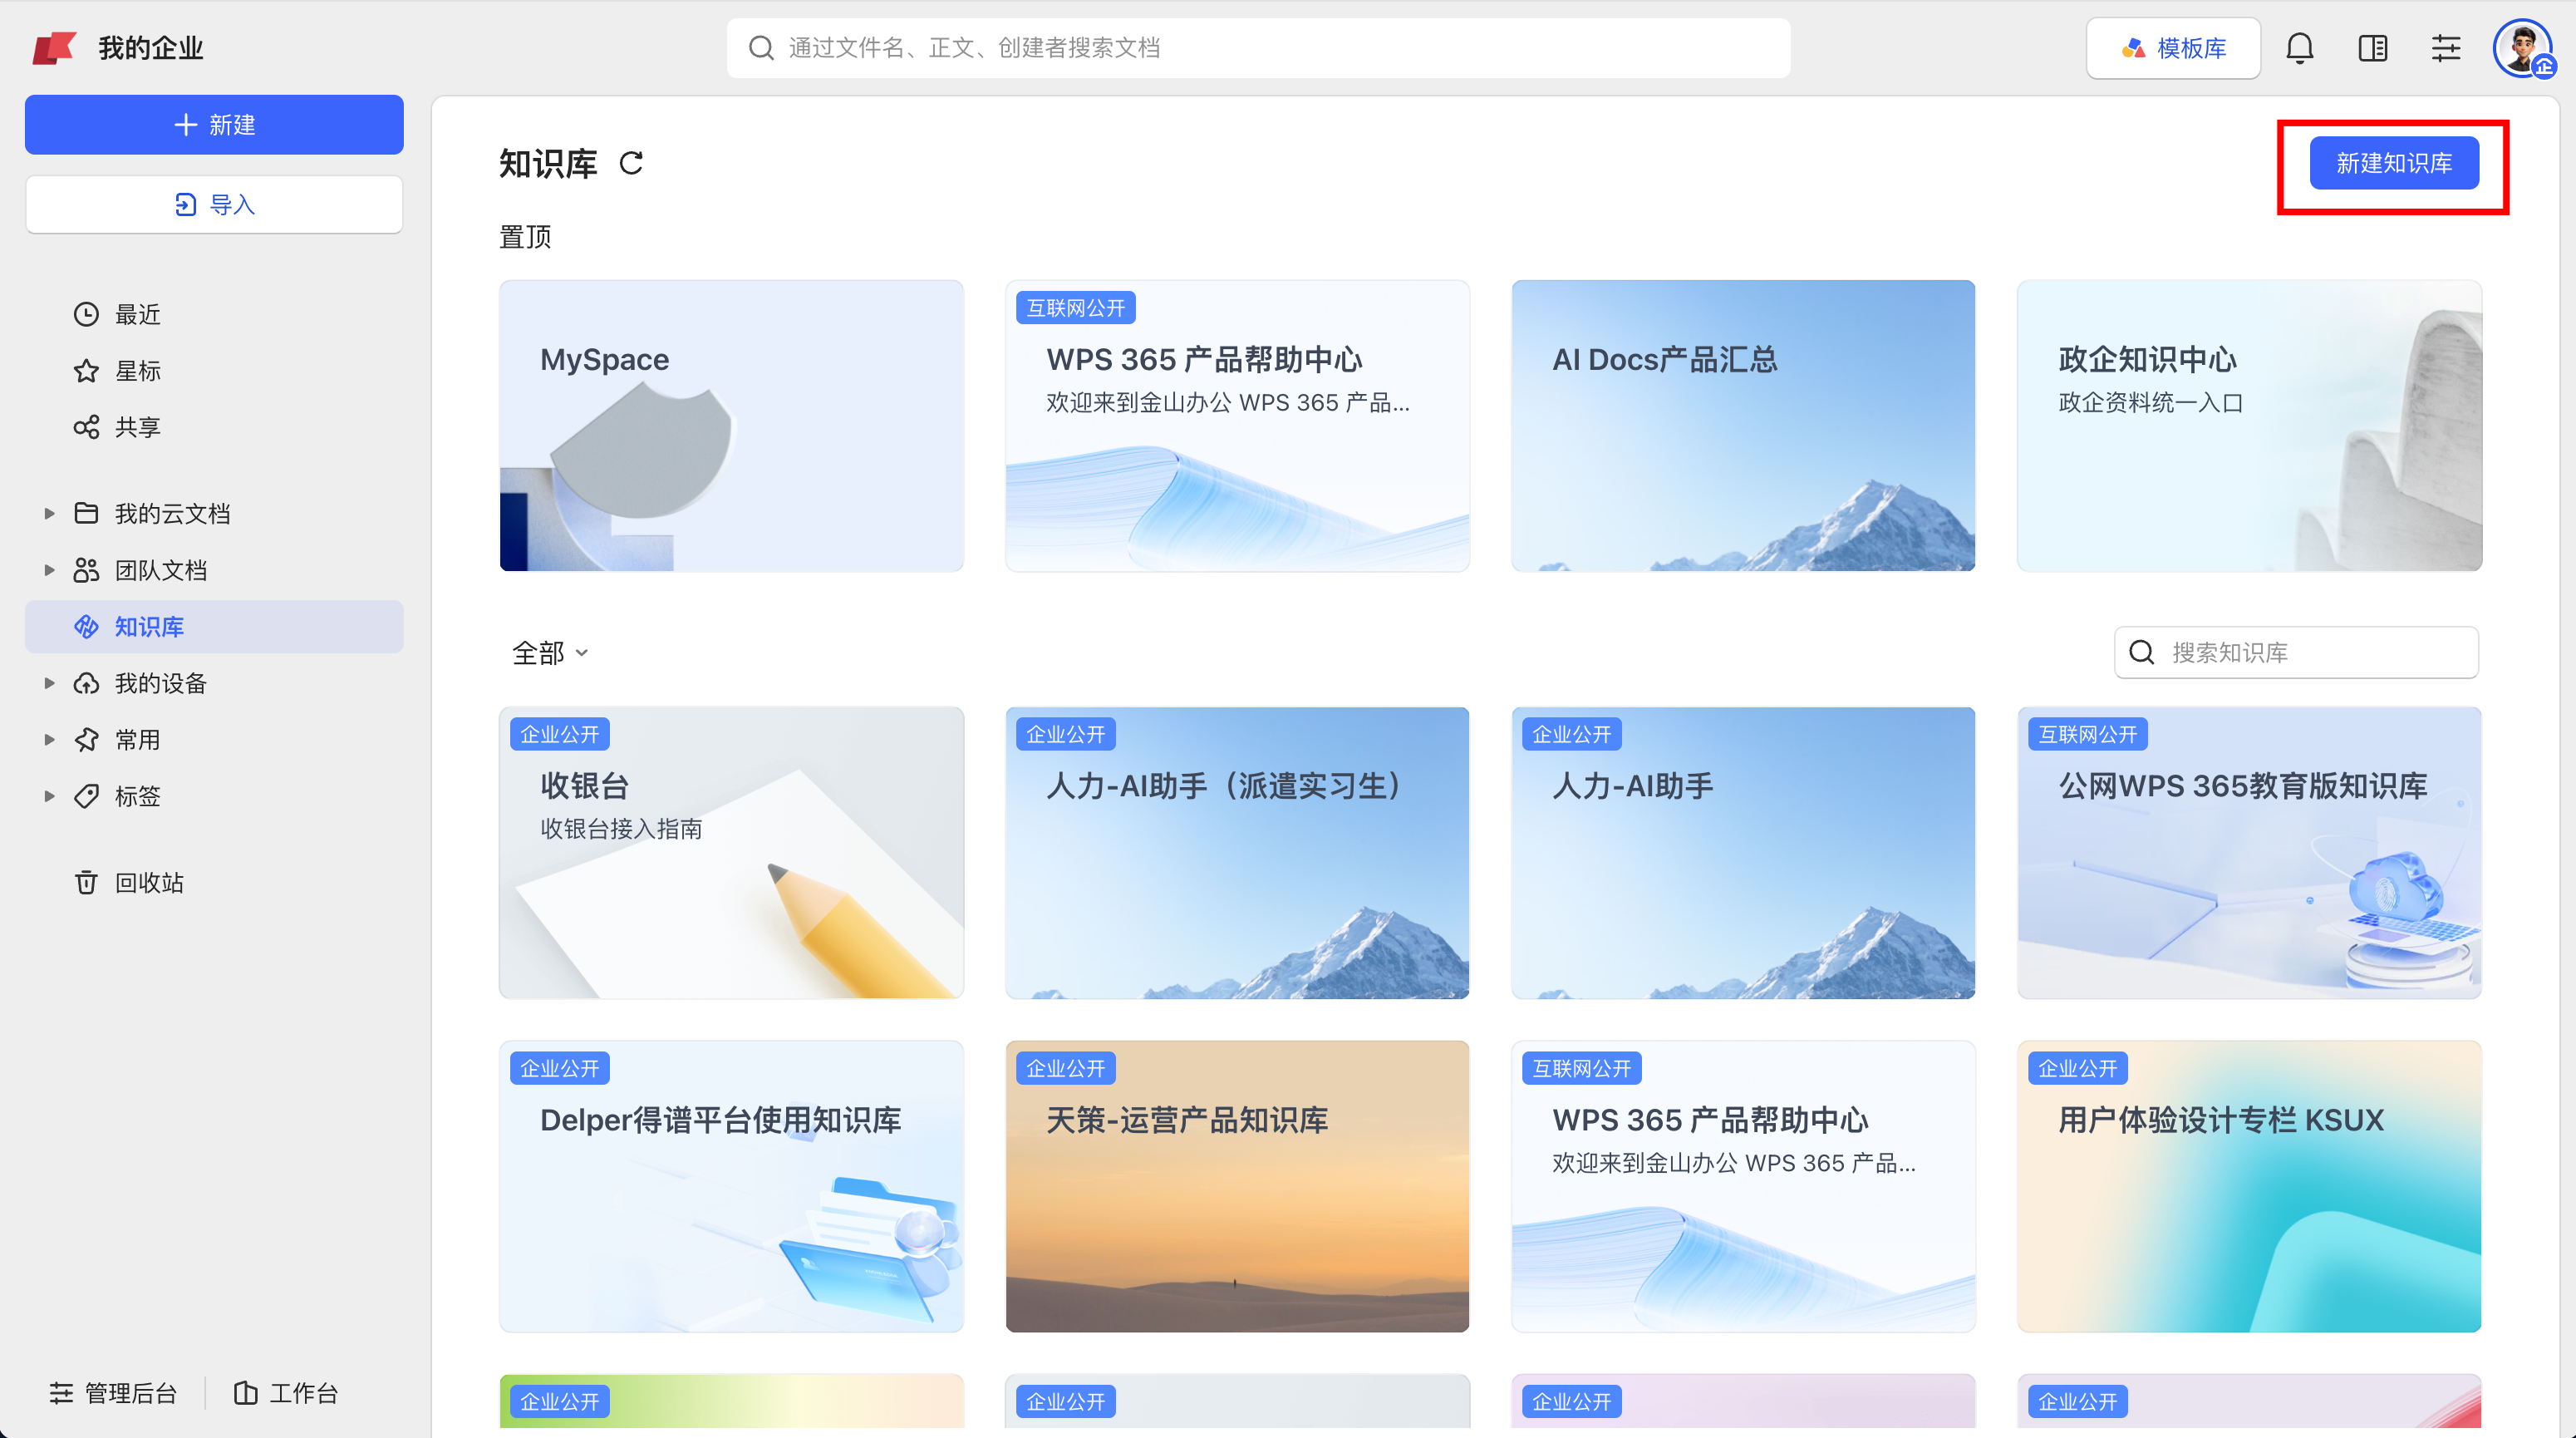2576x1438 pixels.
Task: Click the 导入 button
Action: tap(214, 205)
